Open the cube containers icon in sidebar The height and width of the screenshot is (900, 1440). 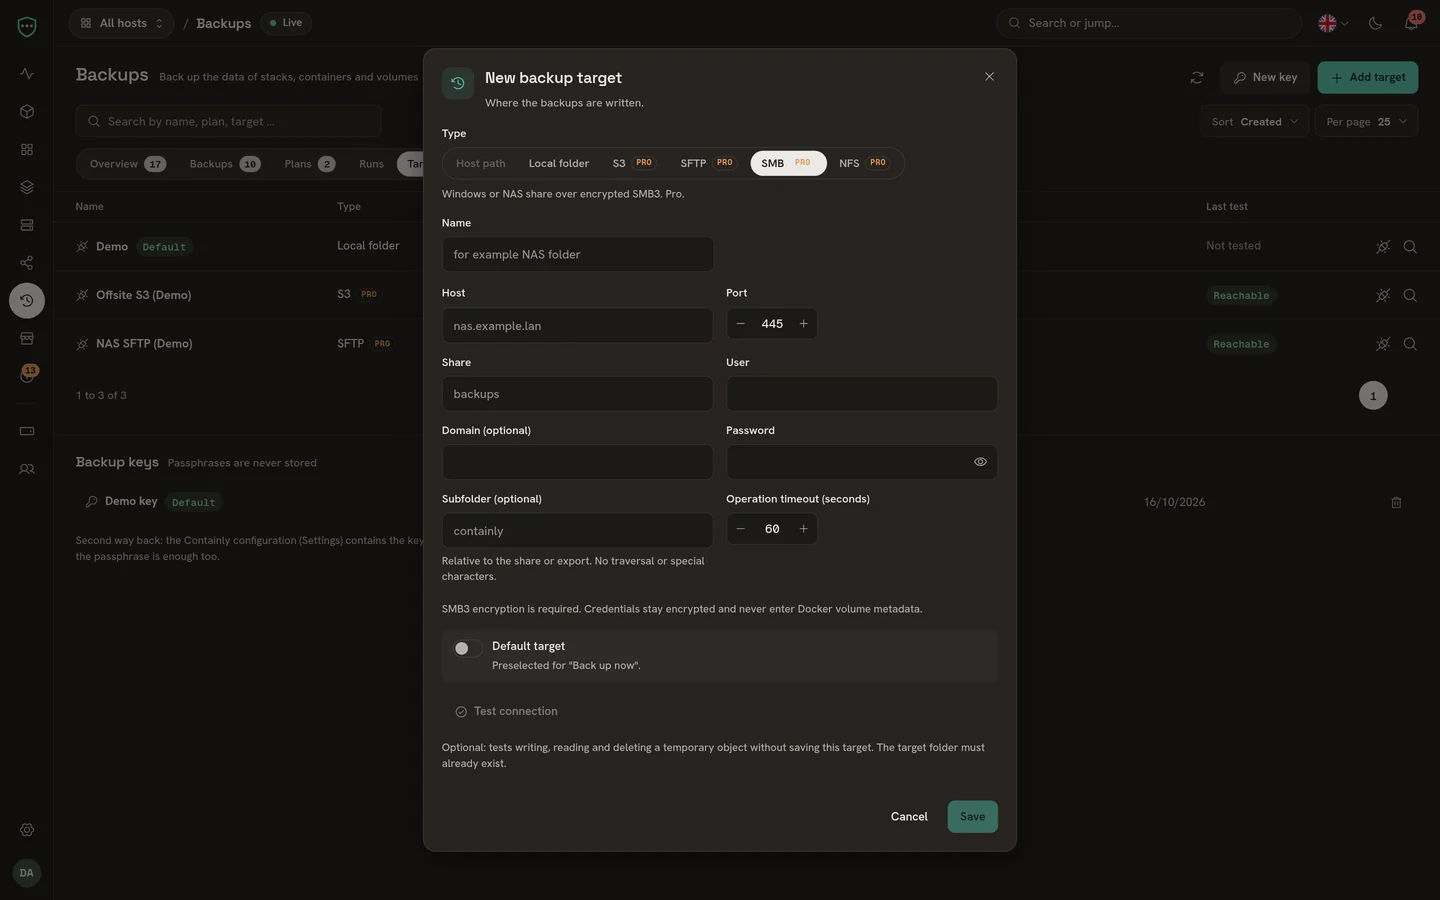[x=27, y=112]
